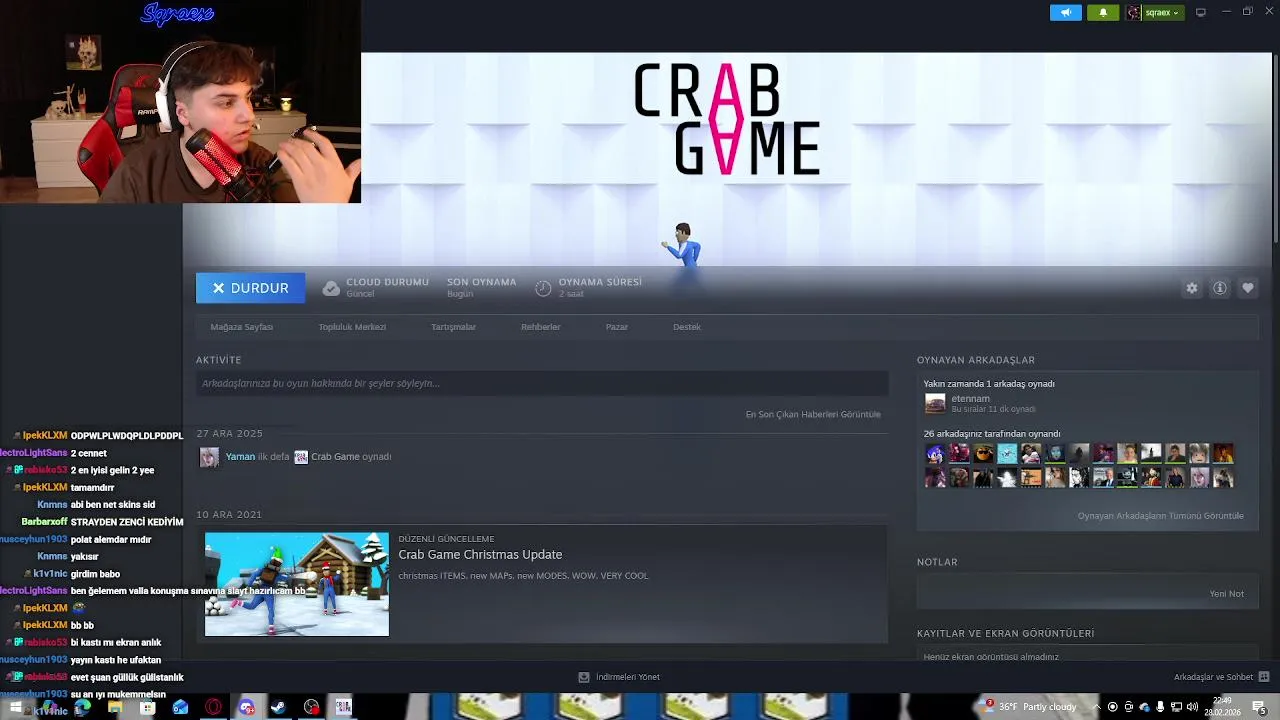Click tray recording circle icon
This screenshot has height=720, width=1280.
[1112, 707]
